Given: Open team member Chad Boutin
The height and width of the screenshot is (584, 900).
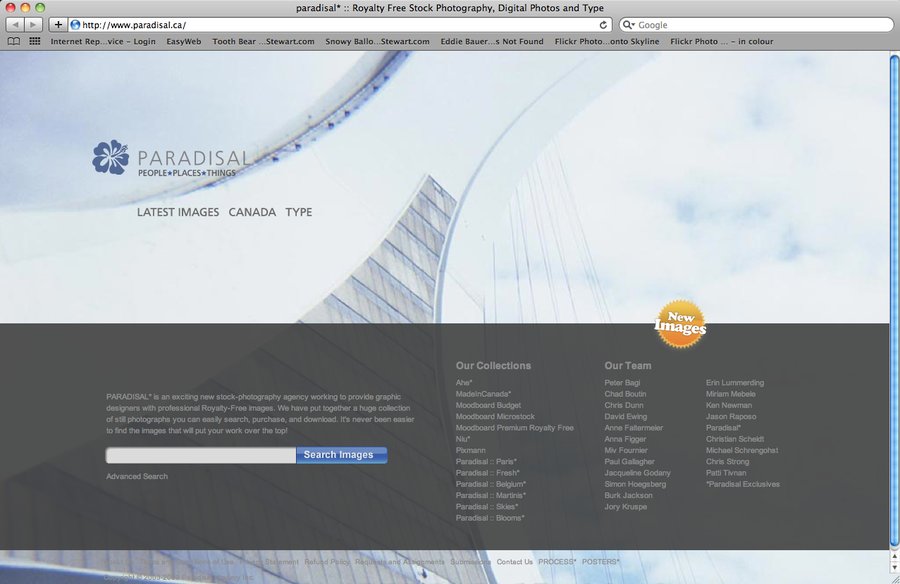Looking at the screenshot, I should click(625, 394).
